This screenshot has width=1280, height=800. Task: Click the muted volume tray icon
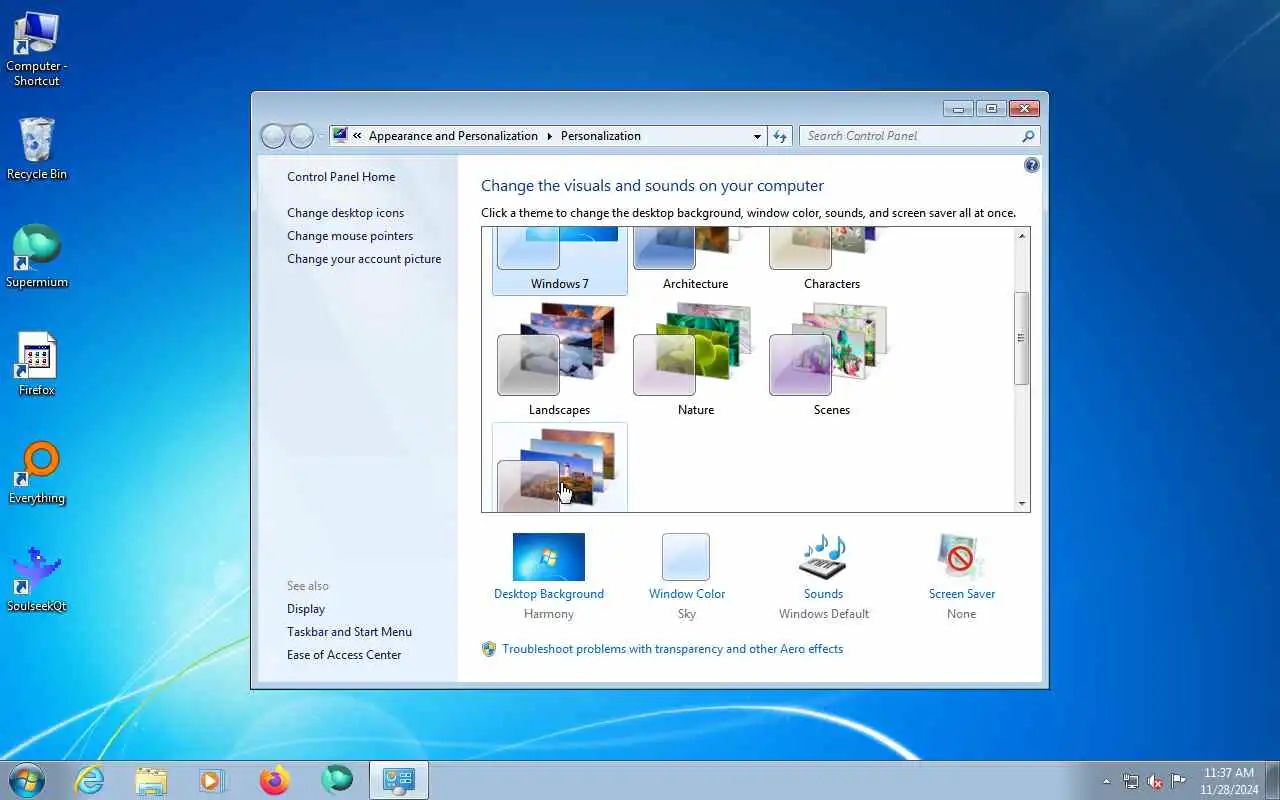pyautogui.click(x=1155, y=781)
